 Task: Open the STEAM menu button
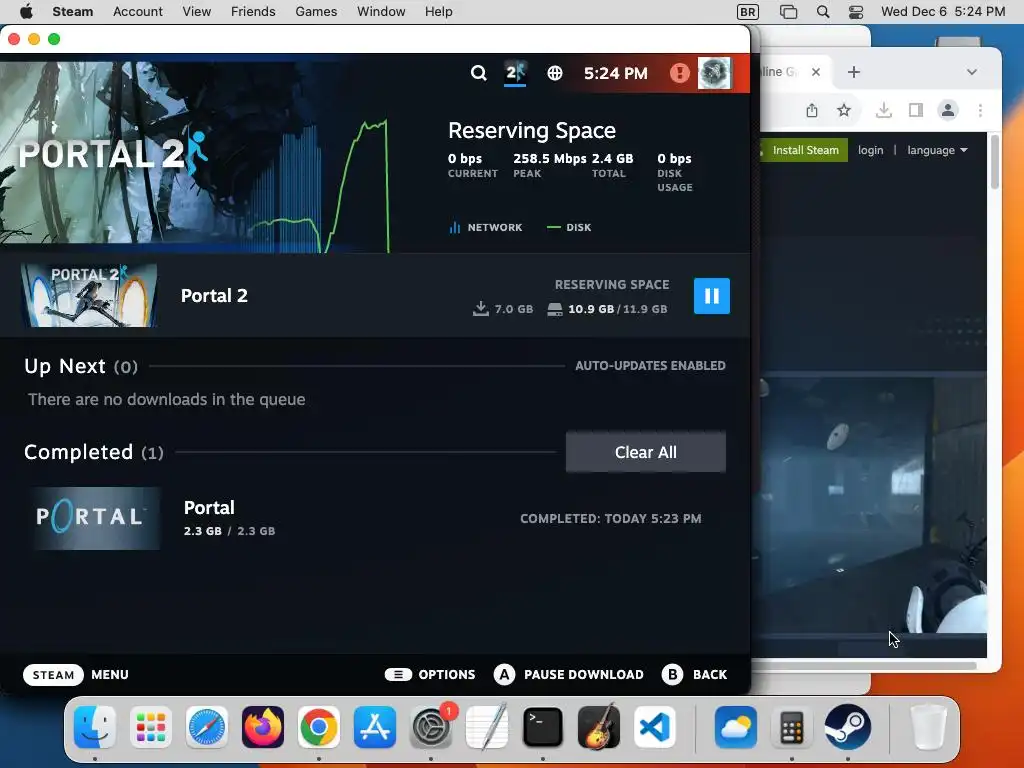point(54,675)
